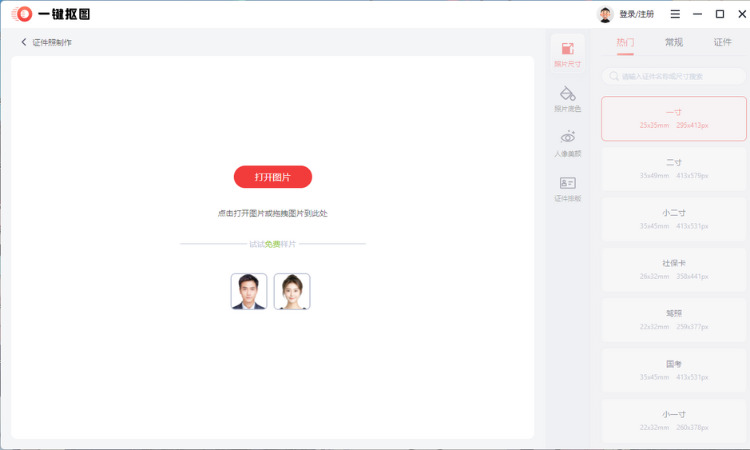Viewport: 750px width, 450px height.
Task: Open the 证件排版 ID layout tool
Action: point(567,188)
